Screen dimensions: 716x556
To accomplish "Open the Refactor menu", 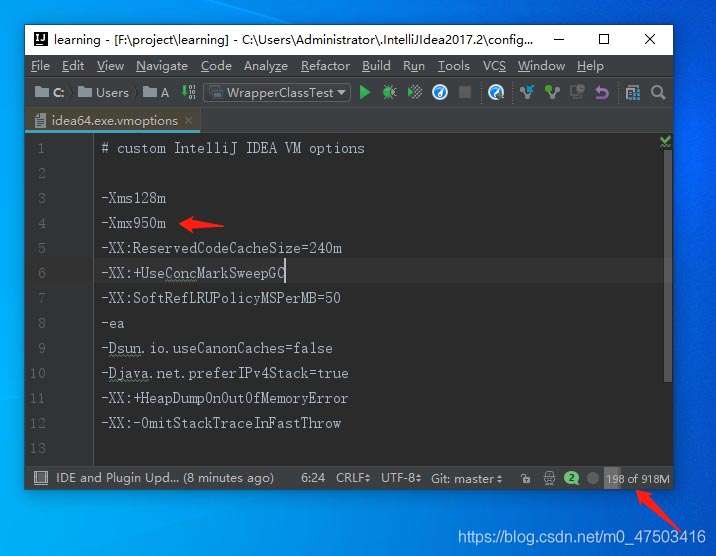I will pos(325,66).
